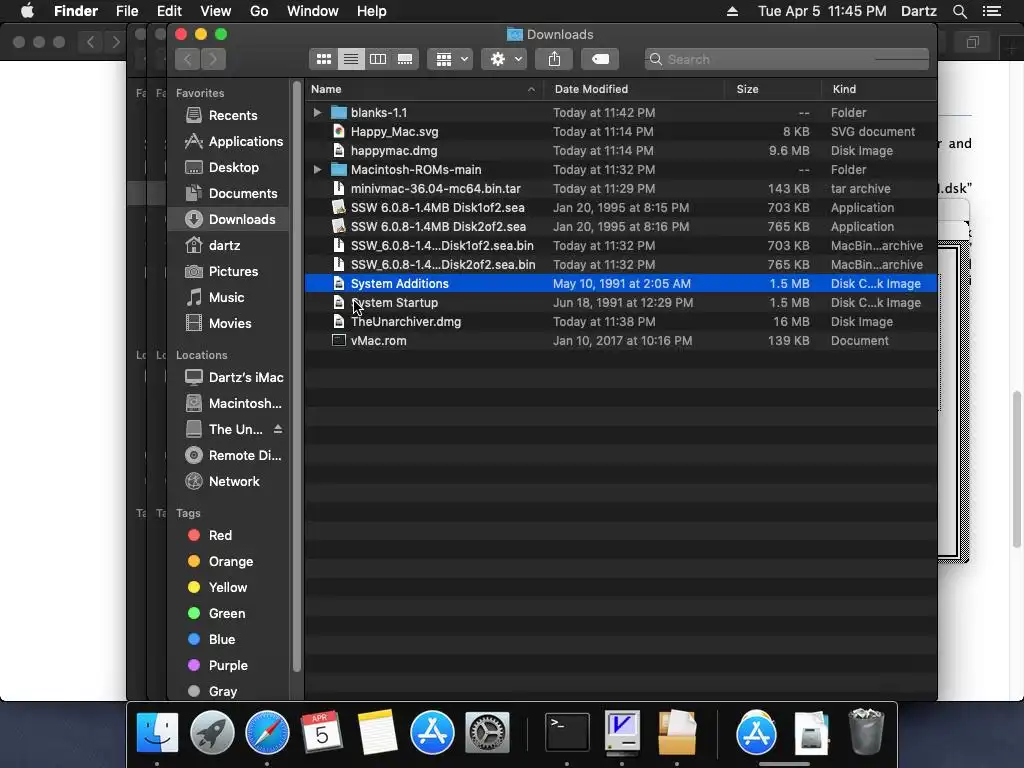Select minivmac-36.04-mc64.bin.tar file
The height and width of the screenshot is (768, 1024).
pyautogui.click(x=620, y=189)
